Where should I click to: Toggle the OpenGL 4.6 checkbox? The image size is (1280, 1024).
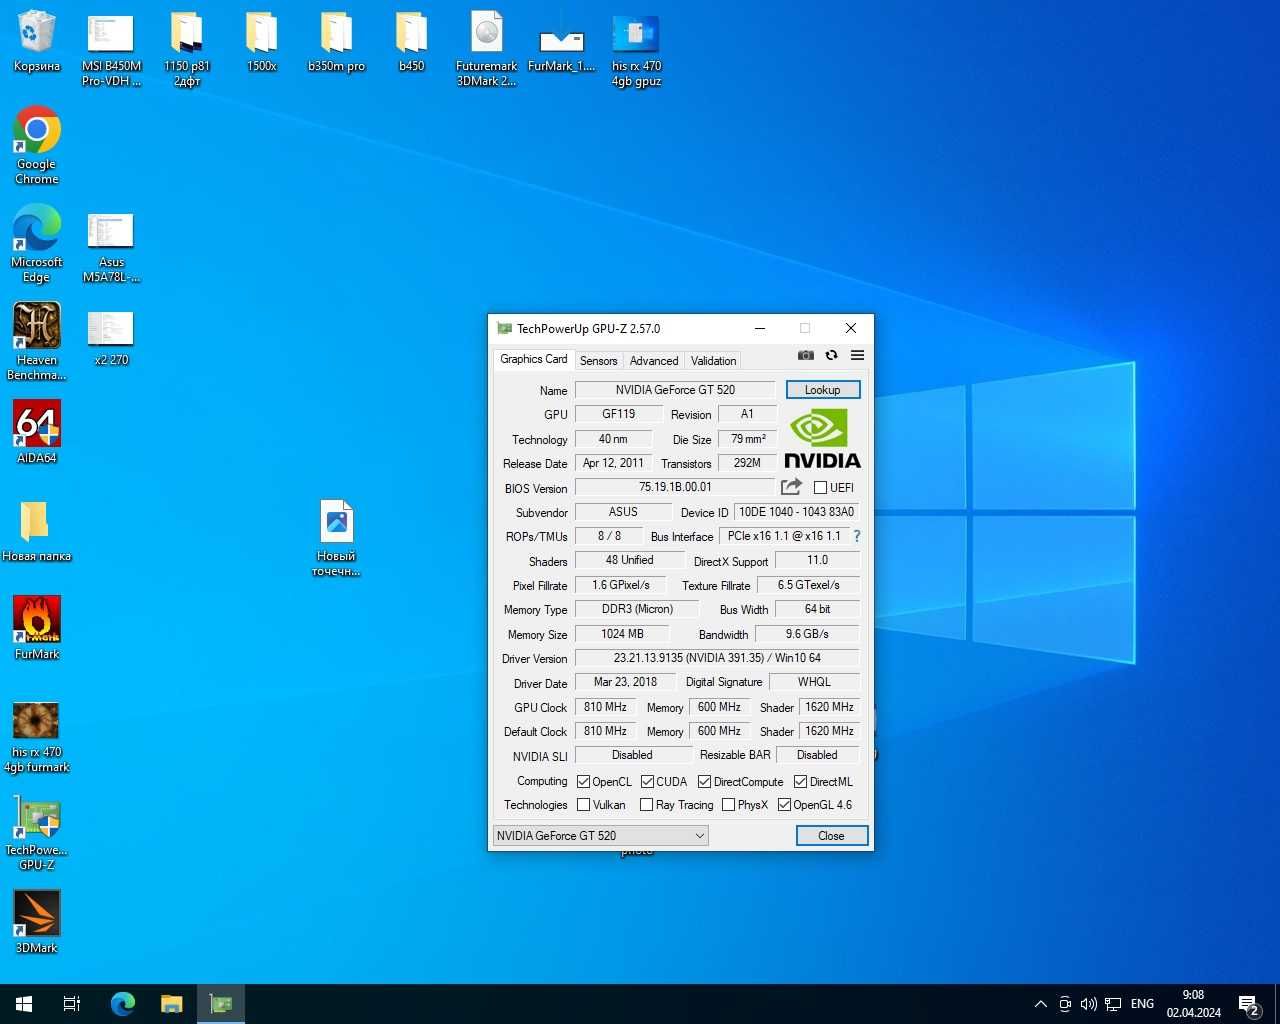(x=785, y=805)
